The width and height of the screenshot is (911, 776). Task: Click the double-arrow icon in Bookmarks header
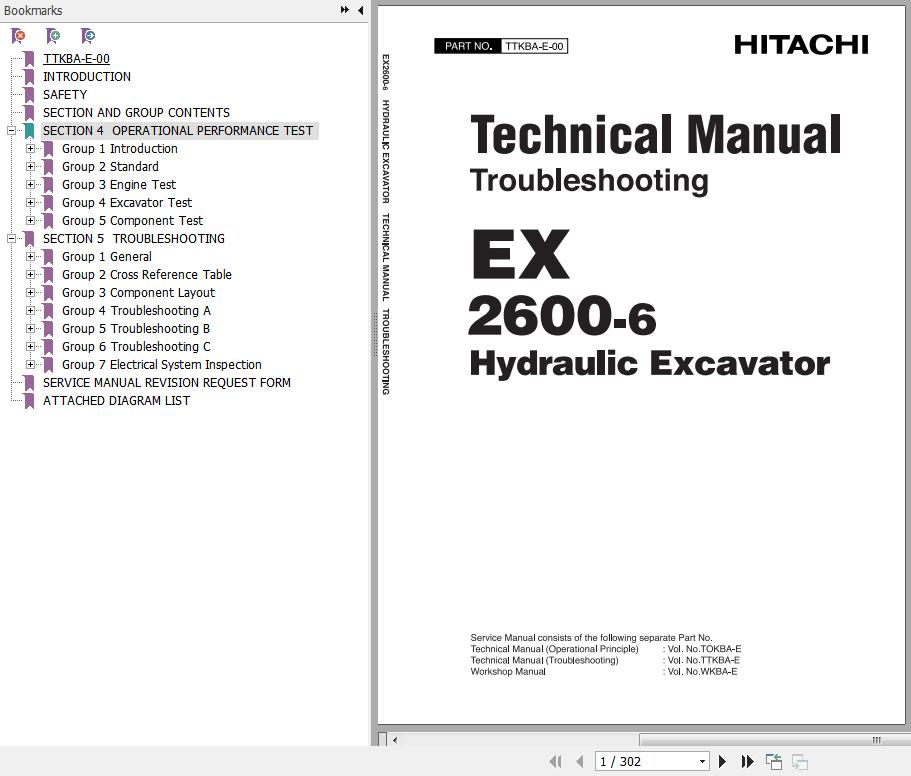tap(345, 10)
